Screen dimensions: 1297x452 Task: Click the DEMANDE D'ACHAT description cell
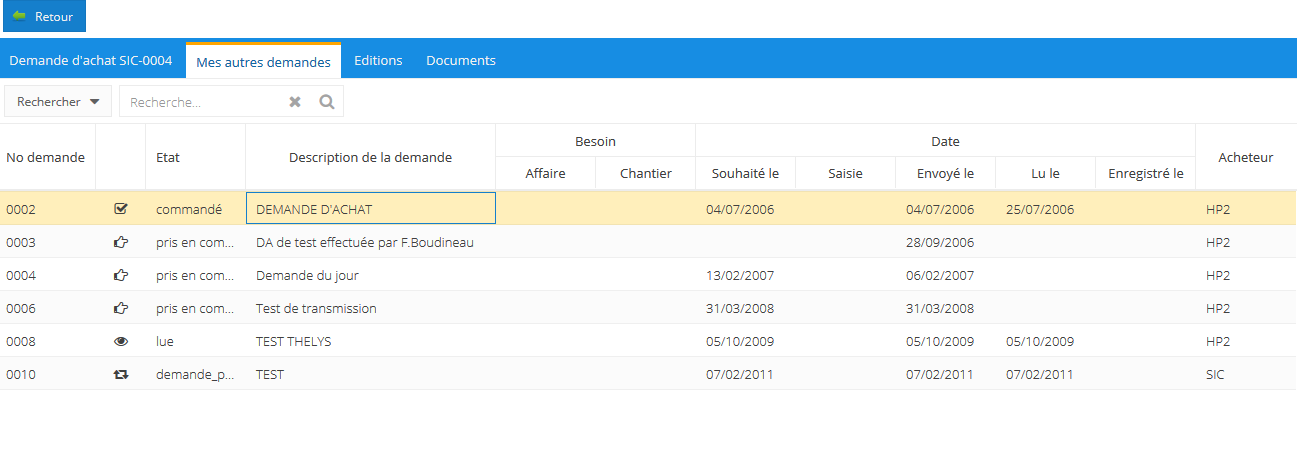point(370,208)
